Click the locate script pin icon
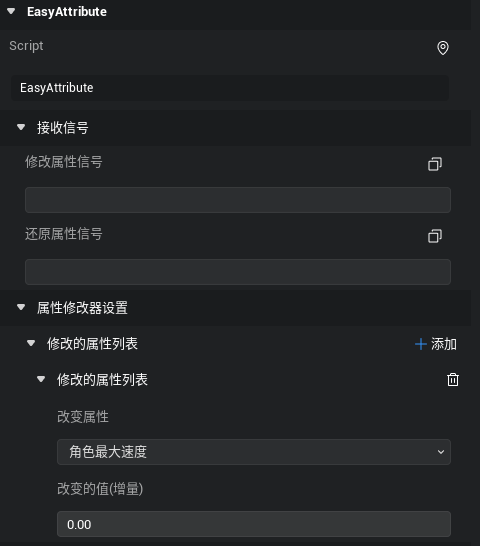The height and width of the screenshot is (546, 480). [x=443, y=48]
